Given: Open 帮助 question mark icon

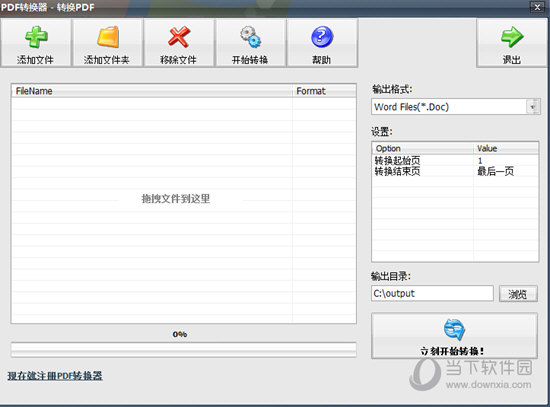Looking at the screenshot, I should (322, 37).
